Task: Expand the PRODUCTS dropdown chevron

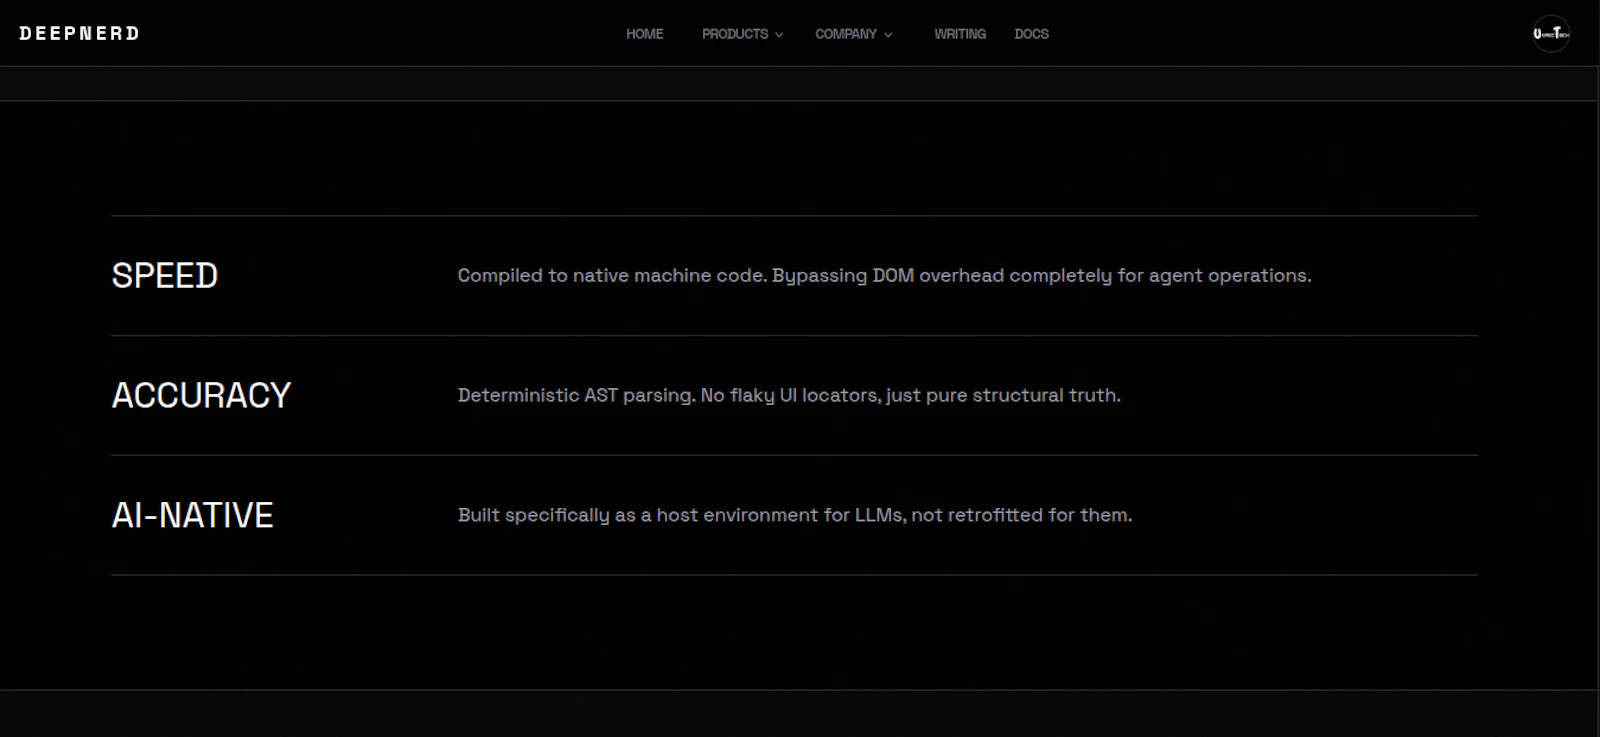Action: [779, 35]
